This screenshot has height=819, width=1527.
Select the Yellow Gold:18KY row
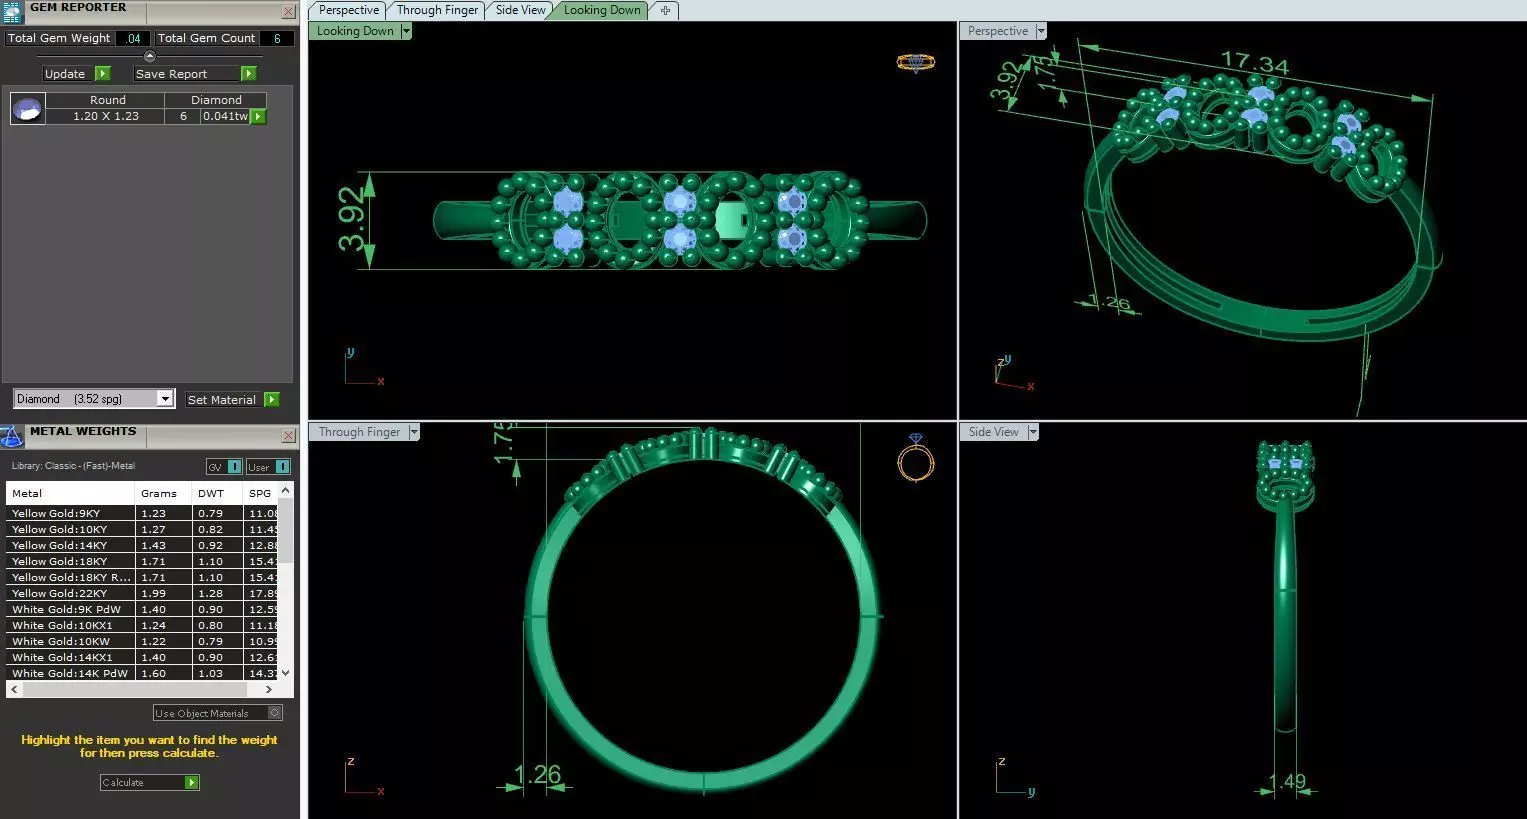[143, 561]
